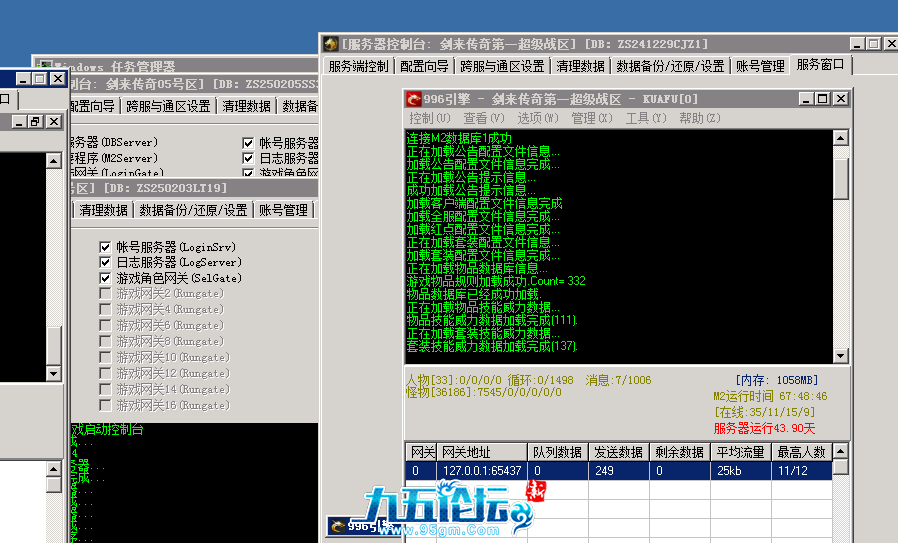The width and height of the screenshot is (898, 543).
Task: Toggle 帐号服务器 (LoginSrv) checkbox
Action: pyautogui.click(x=105, y=247)
